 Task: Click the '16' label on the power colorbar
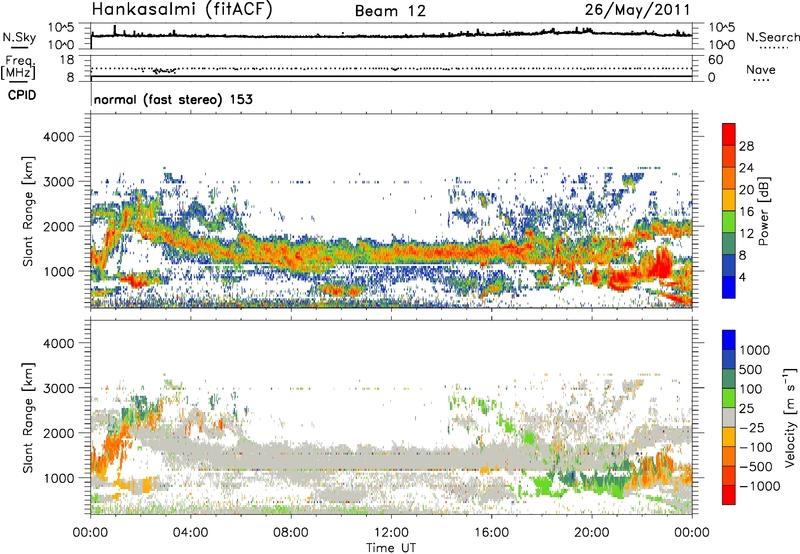click(746, 212)
